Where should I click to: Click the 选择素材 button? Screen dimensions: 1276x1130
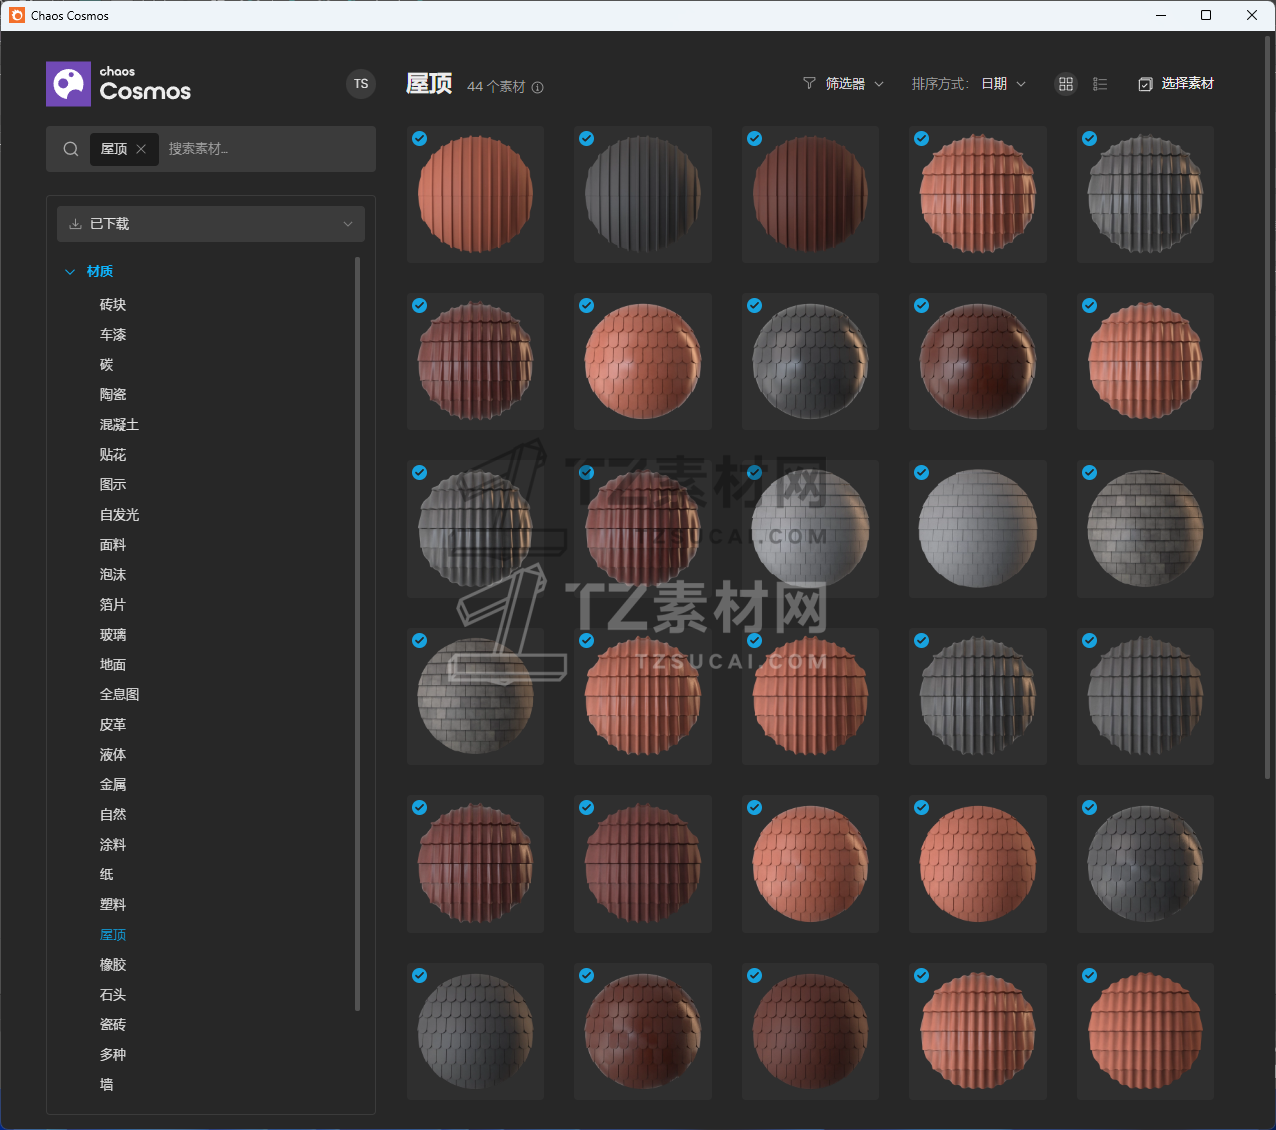1176,84
